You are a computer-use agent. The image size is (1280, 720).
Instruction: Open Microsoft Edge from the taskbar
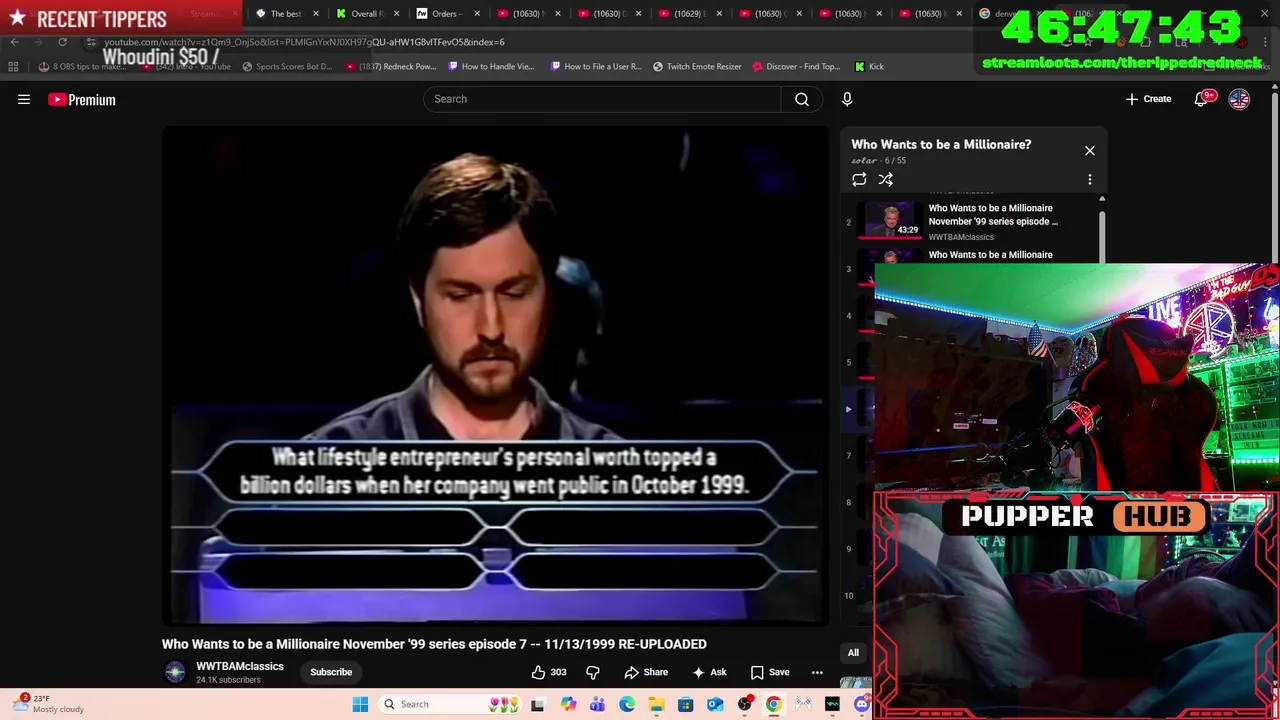tap(627, 704)
